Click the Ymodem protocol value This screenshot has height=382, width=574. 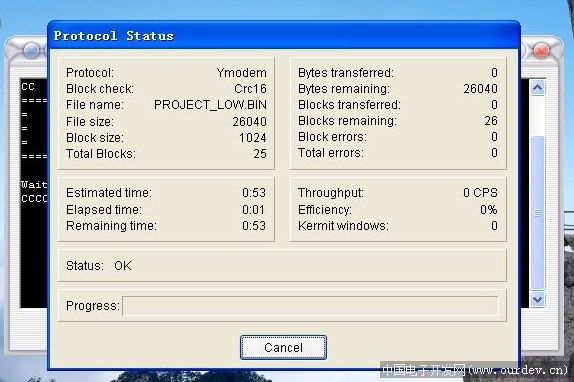click(241, 73)
